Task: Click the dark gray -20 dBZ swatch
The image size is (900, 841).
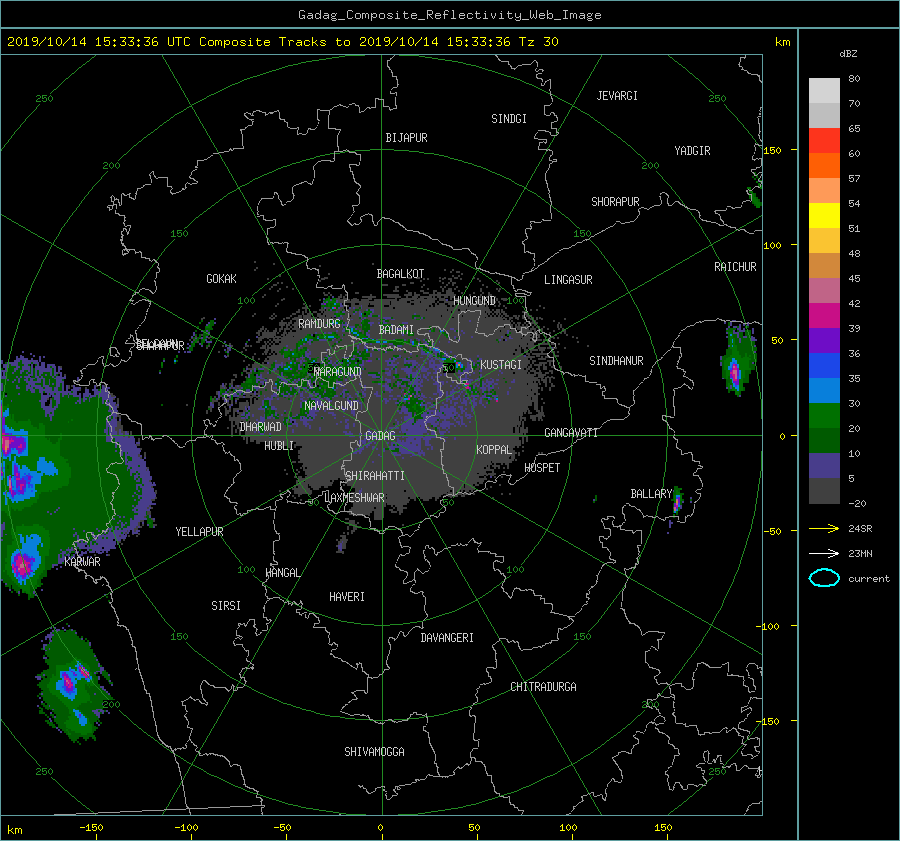Action: 824,491
